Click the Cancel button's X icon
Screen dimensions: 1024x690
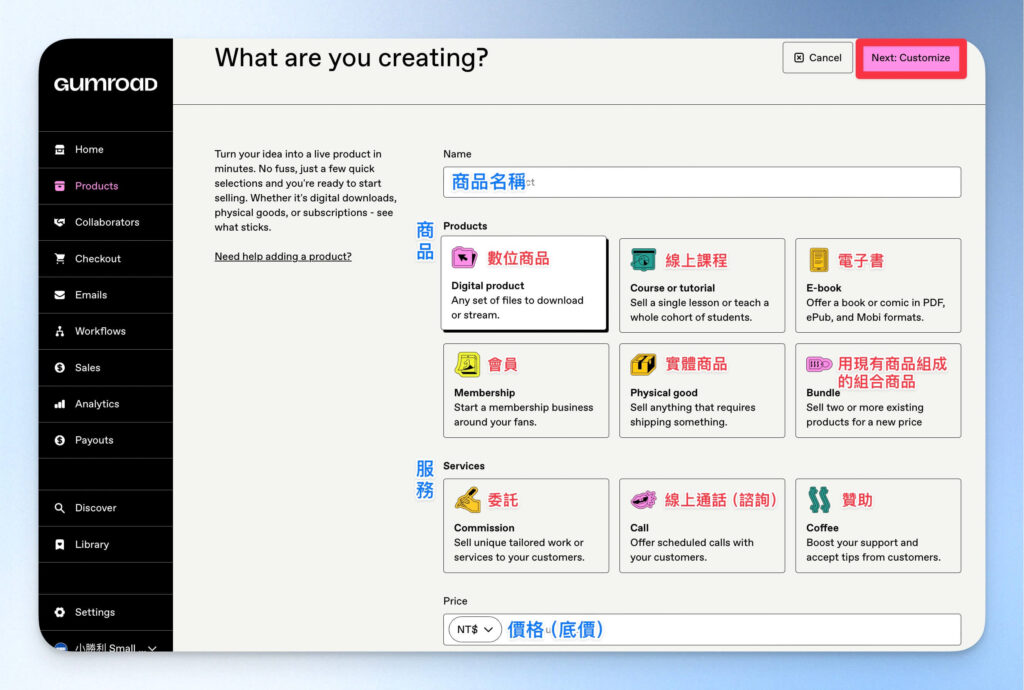coord(799,57)
